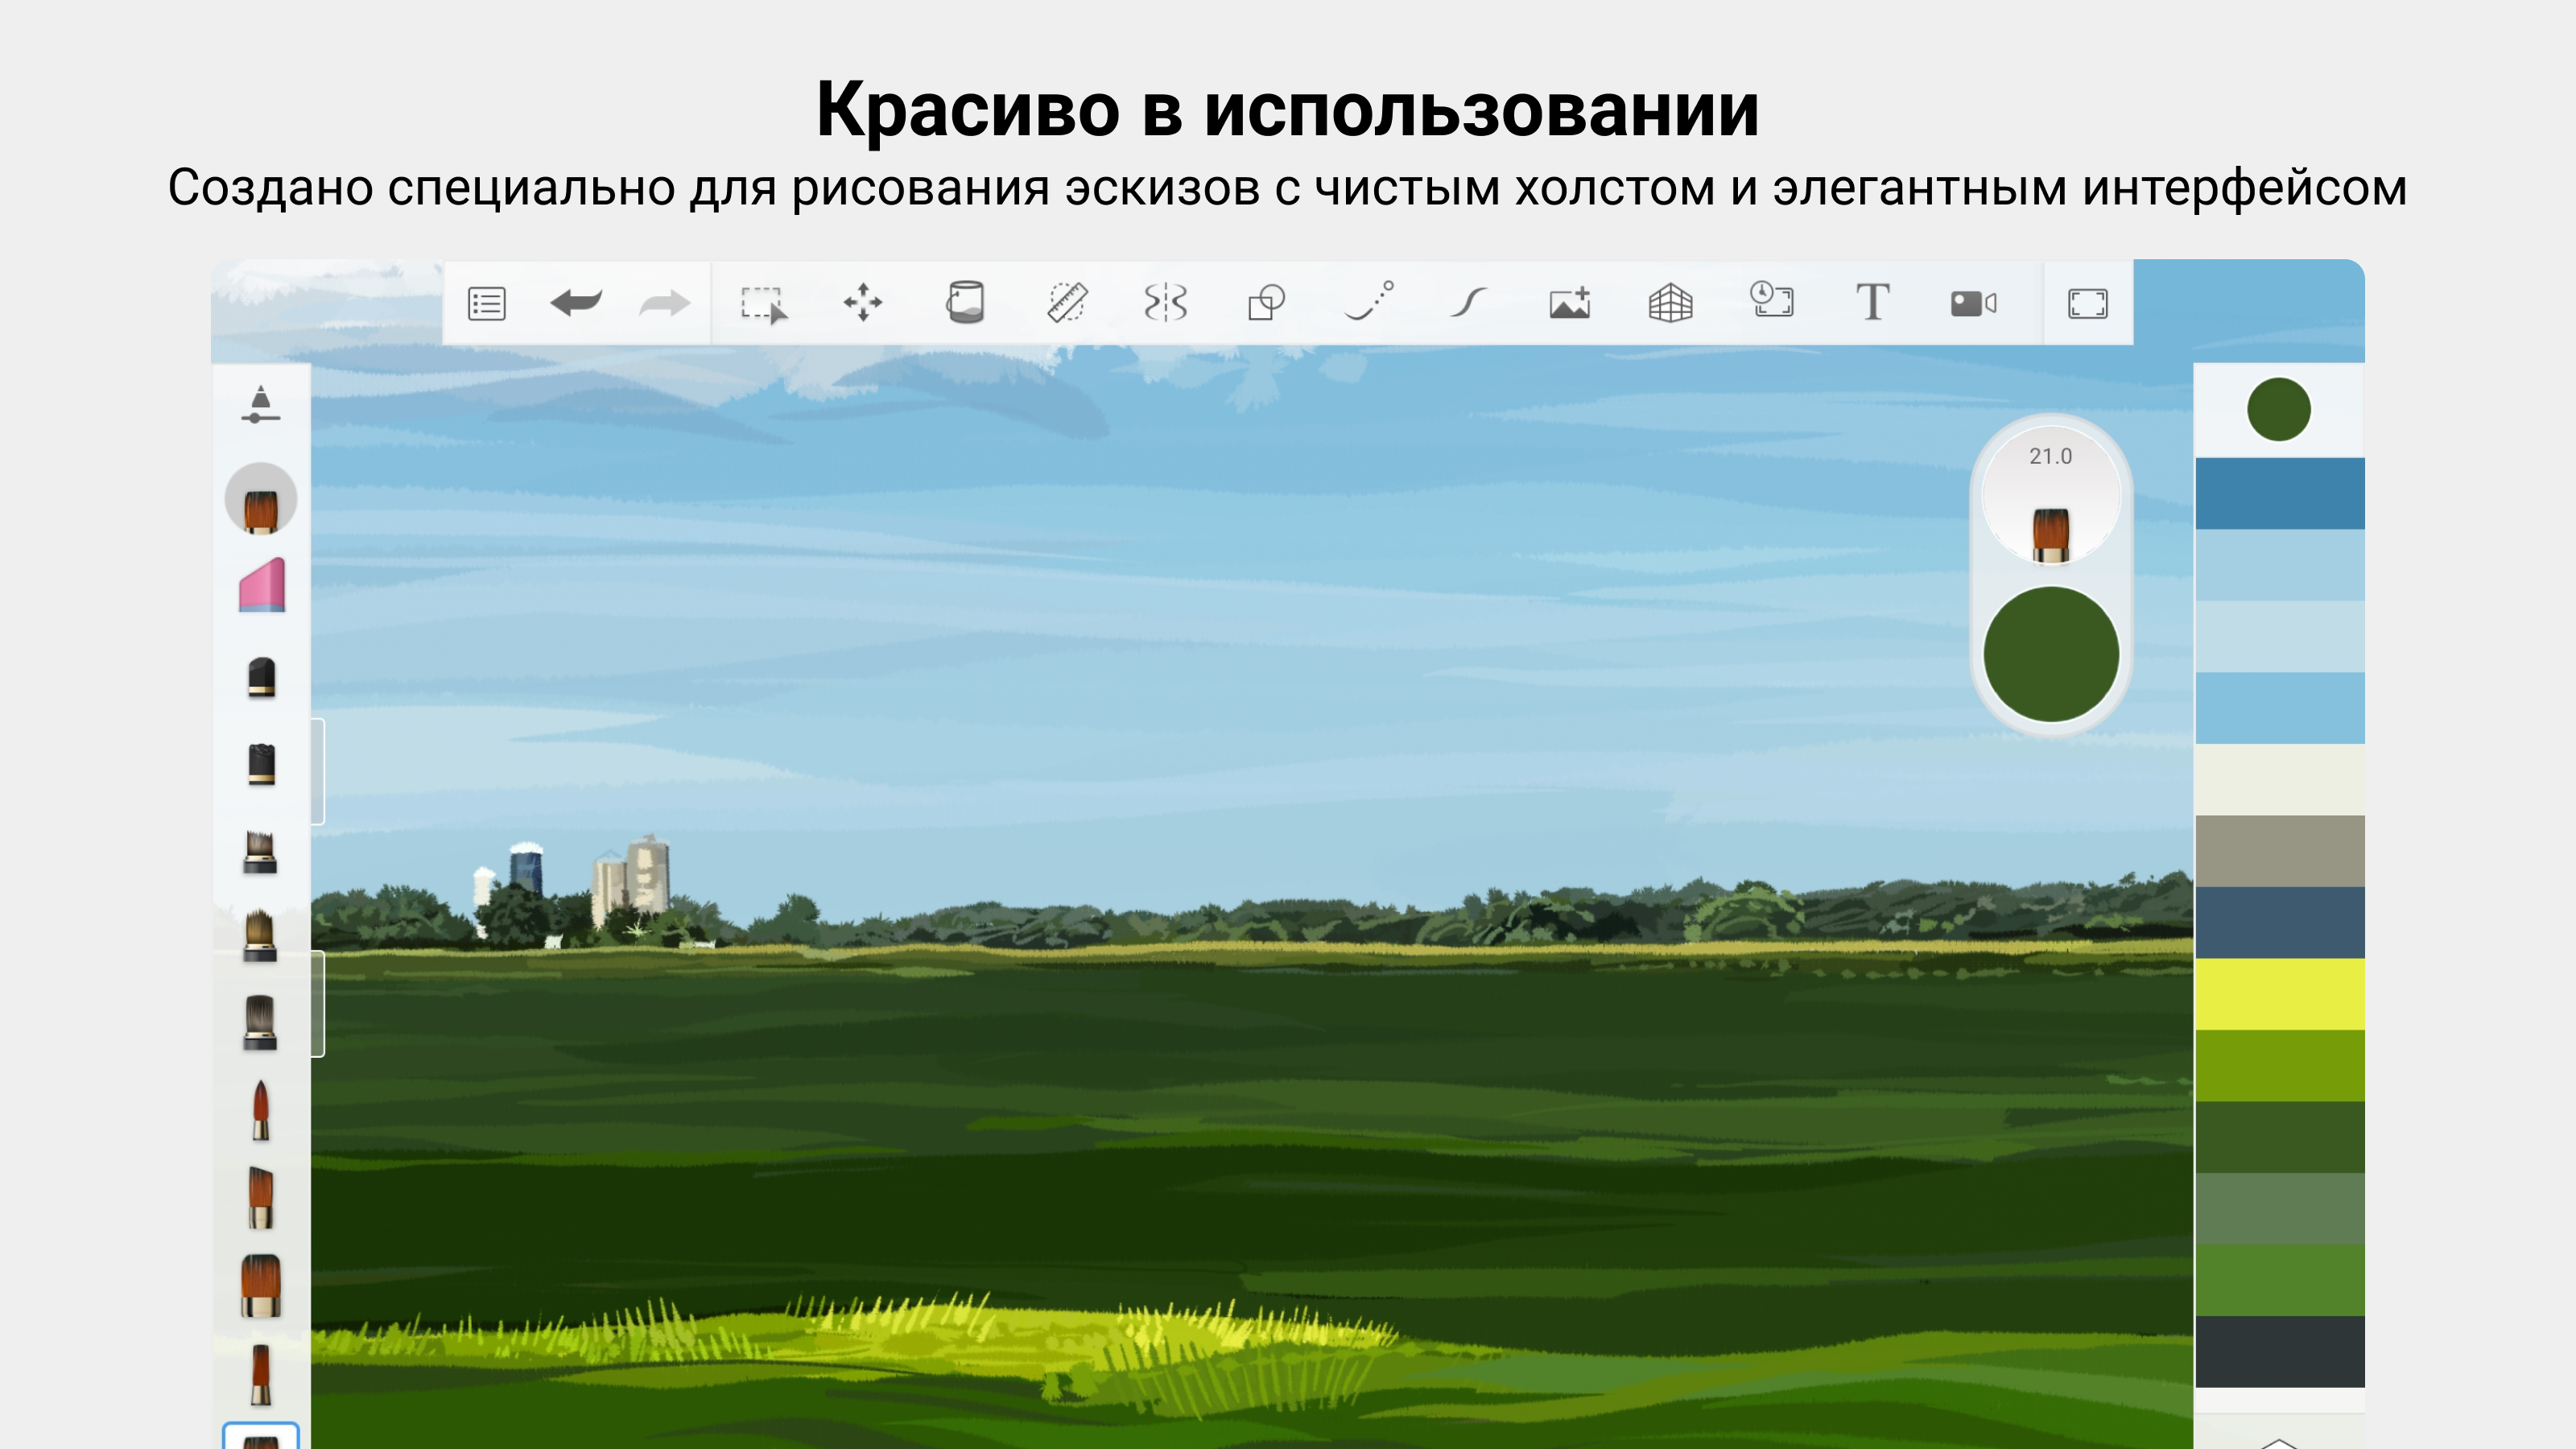2576x1449 pixels.
Task: Select the predictive stroke tool
Action: pos(1369,300)
